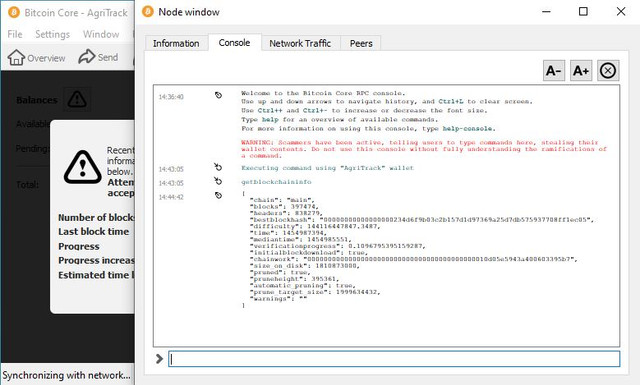
Task: Click the Executing command using AgriTrack text
Action: pyautogui.click(x=327, y=168)
